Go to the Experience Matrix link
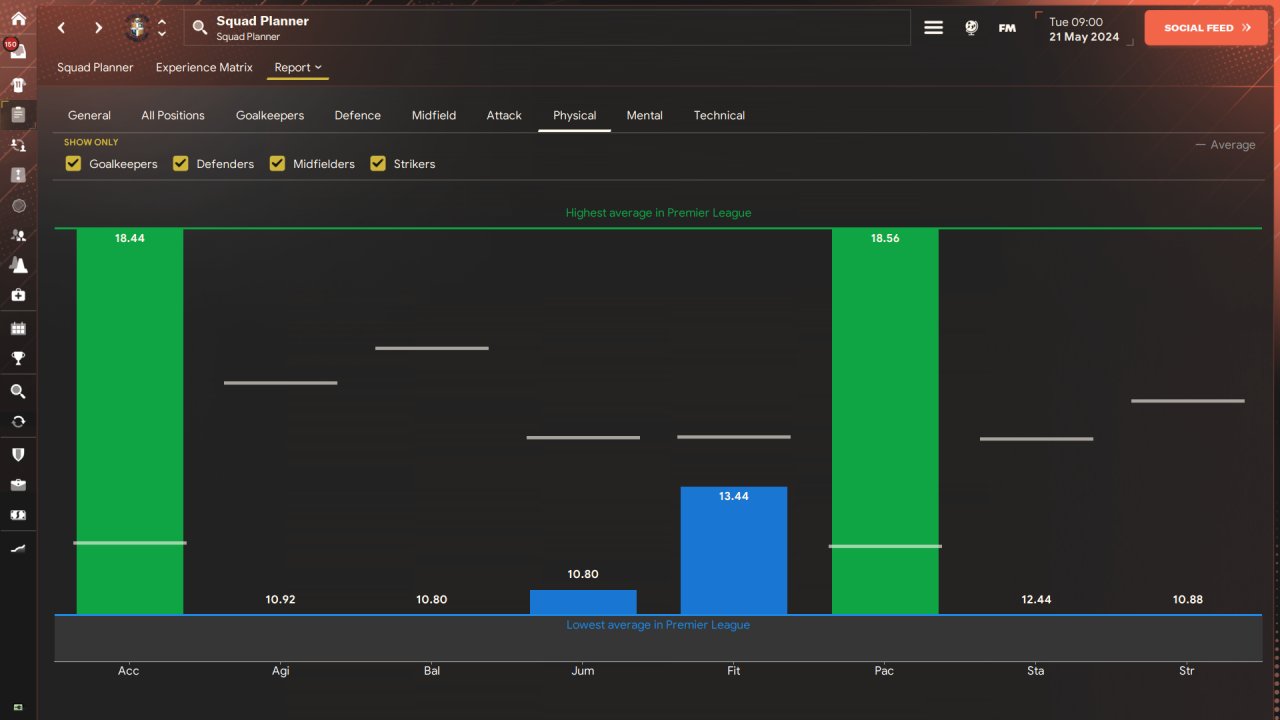Viewport: 1280px width, 720px height. click(x=204, y=67)
